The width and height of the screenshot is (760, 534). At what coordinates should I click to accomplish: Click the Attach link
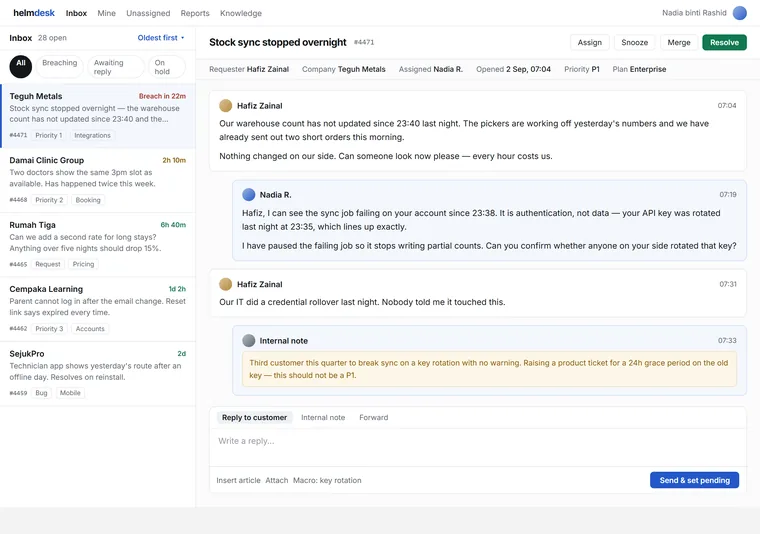(x=277, y=480)
